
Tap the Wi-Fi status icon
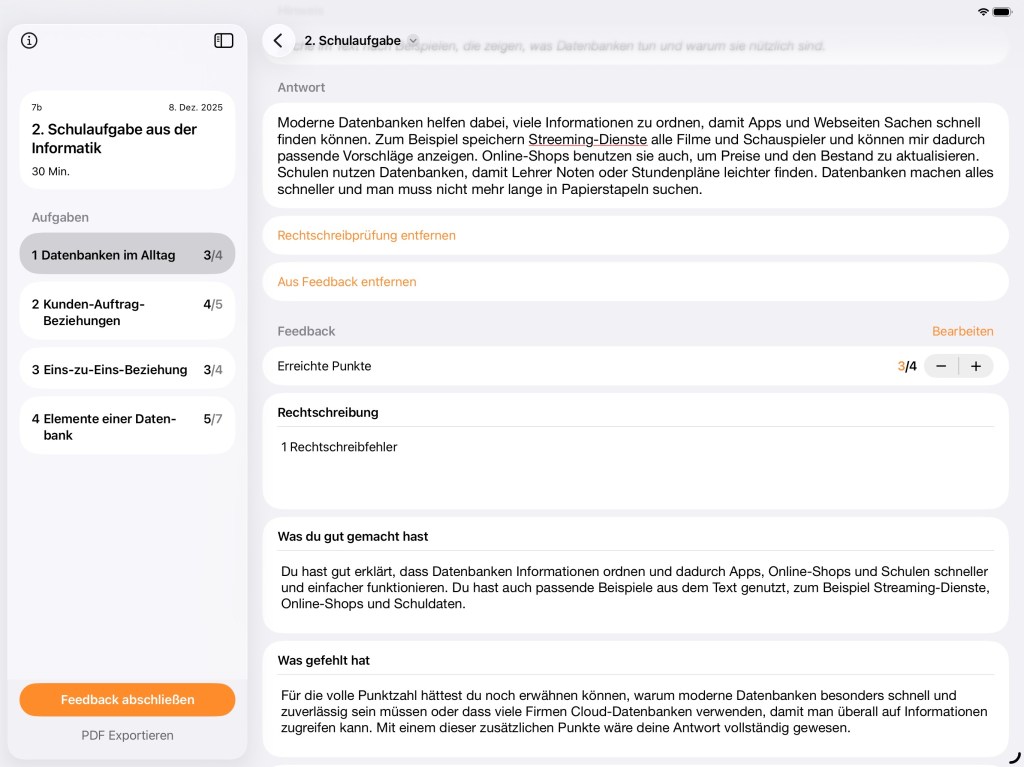[x=983, y=11]
